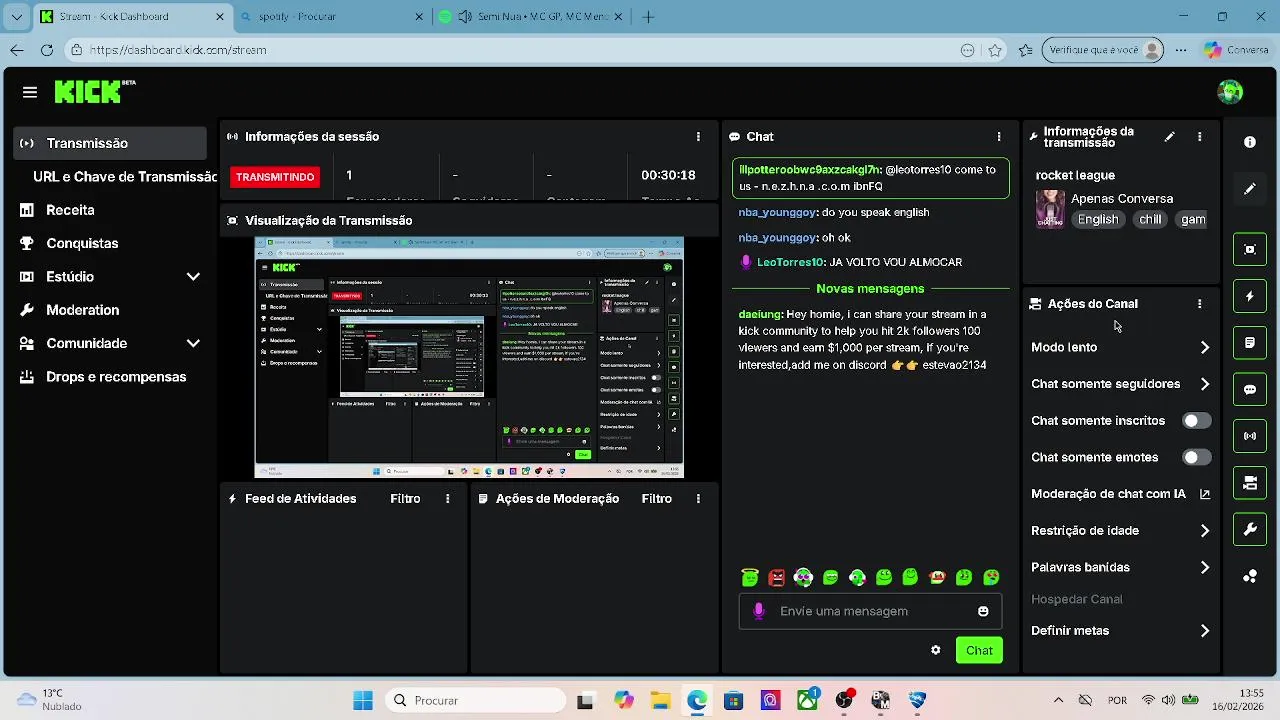Image resolution: width=1280 pixels, height=720 pixels.
Task: Open options menu of Informações da transmissão panel
Action: click(1200, 137)
